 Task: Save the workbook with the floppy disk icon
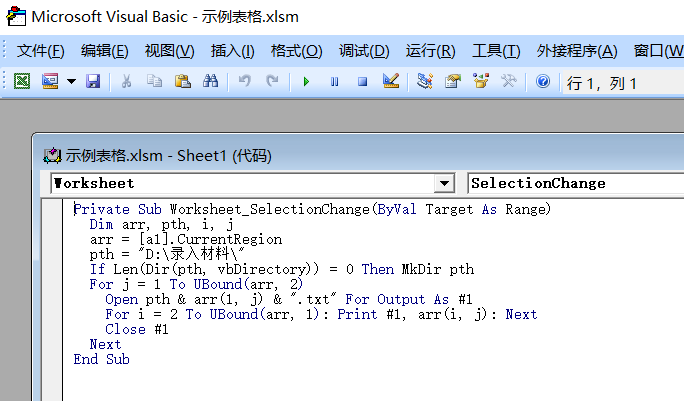pos(93,82)
